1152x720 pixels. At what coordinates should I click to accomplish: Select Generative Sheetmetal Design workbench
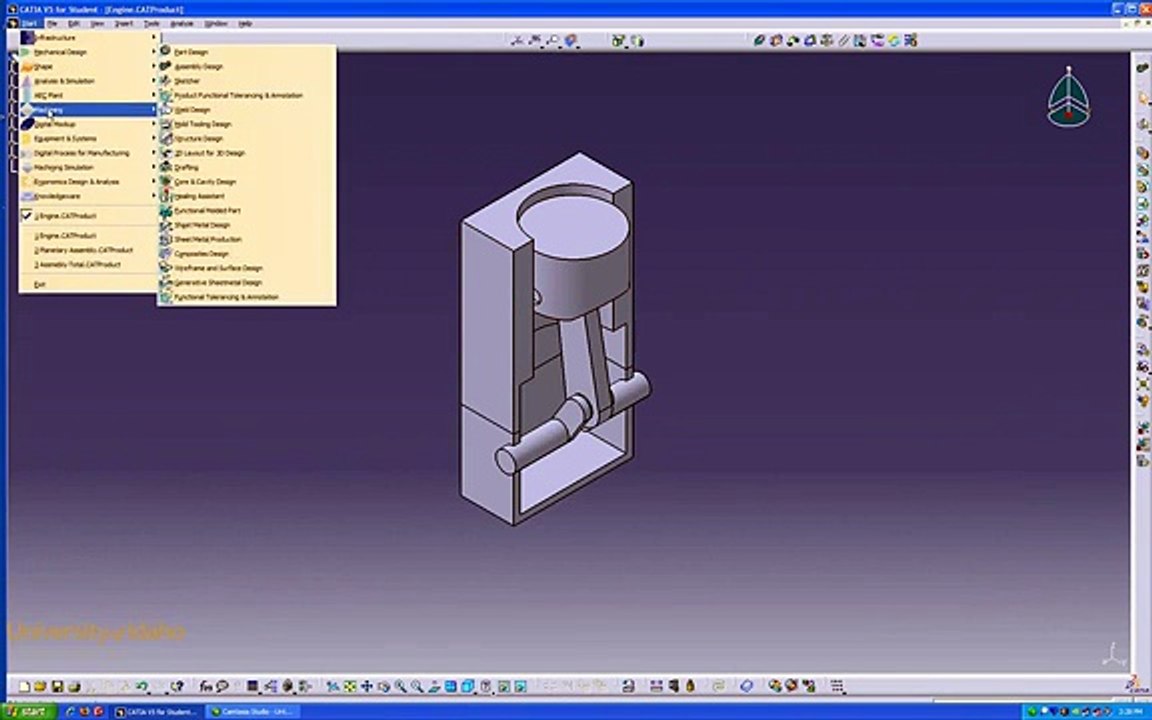coord(246,282)
